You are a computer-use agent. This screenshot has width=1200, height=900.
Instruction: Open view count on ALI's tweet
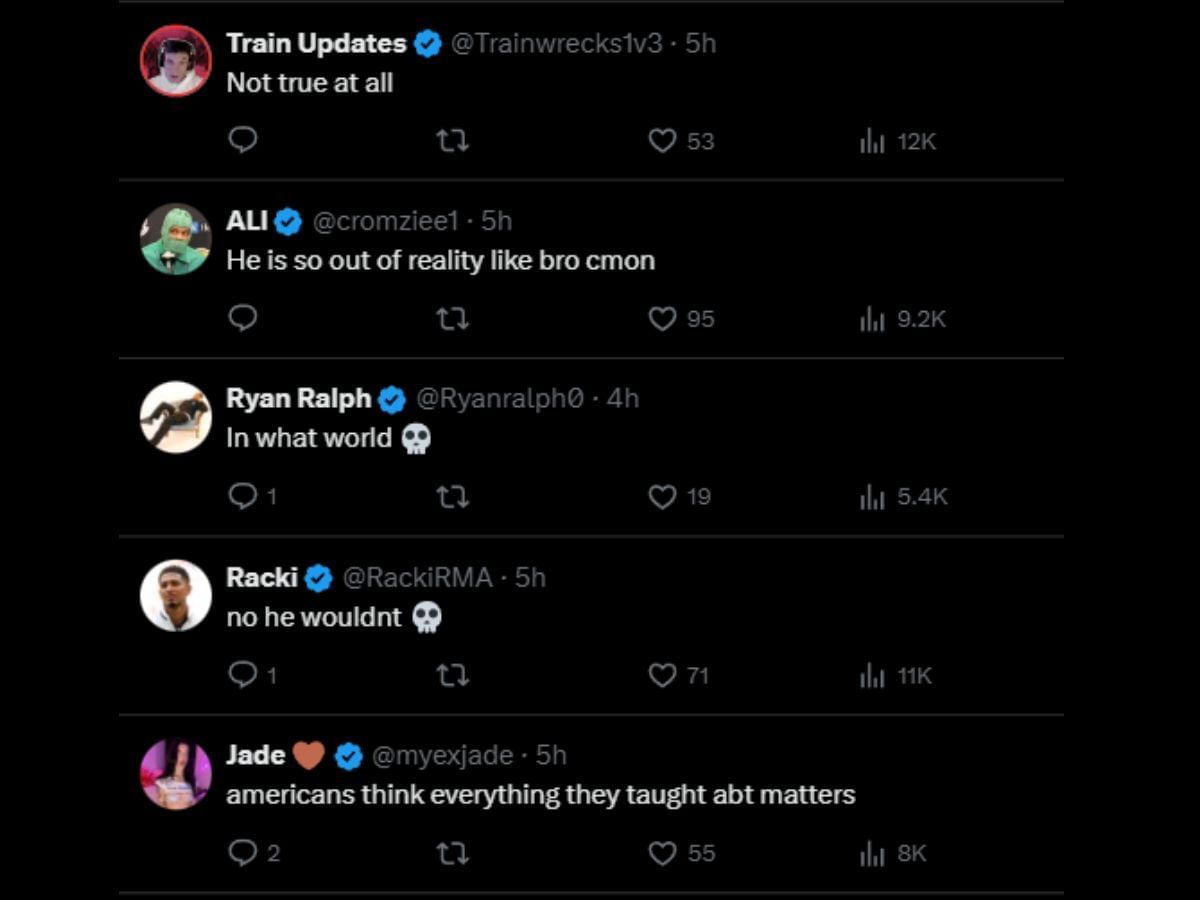[873, 319]
